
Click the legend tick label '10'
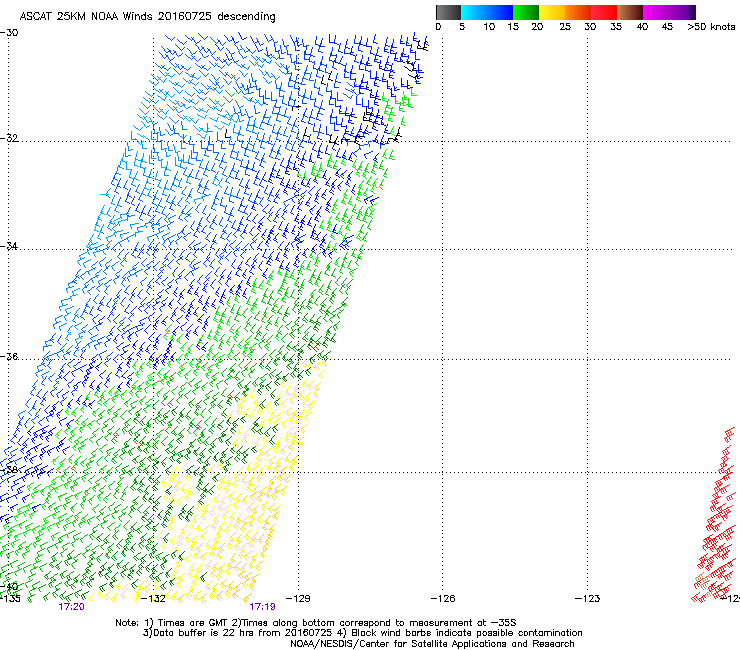[x=489, y=27]
